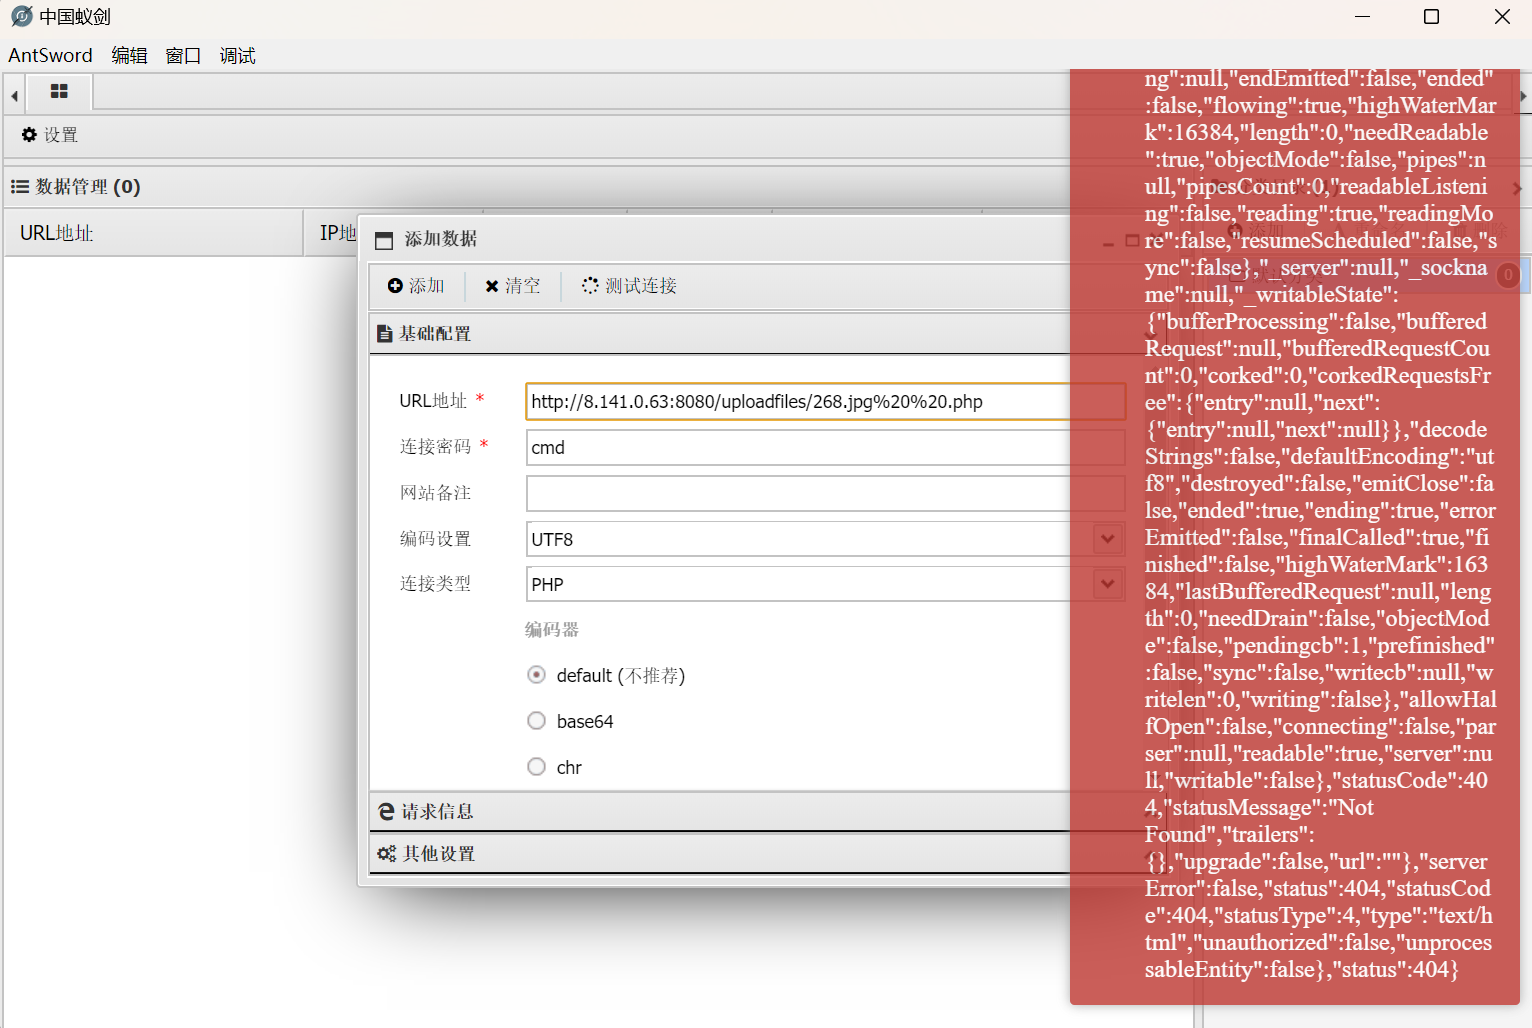
Task: Click the AntSword app logo icon
Action: pos(21,17)
